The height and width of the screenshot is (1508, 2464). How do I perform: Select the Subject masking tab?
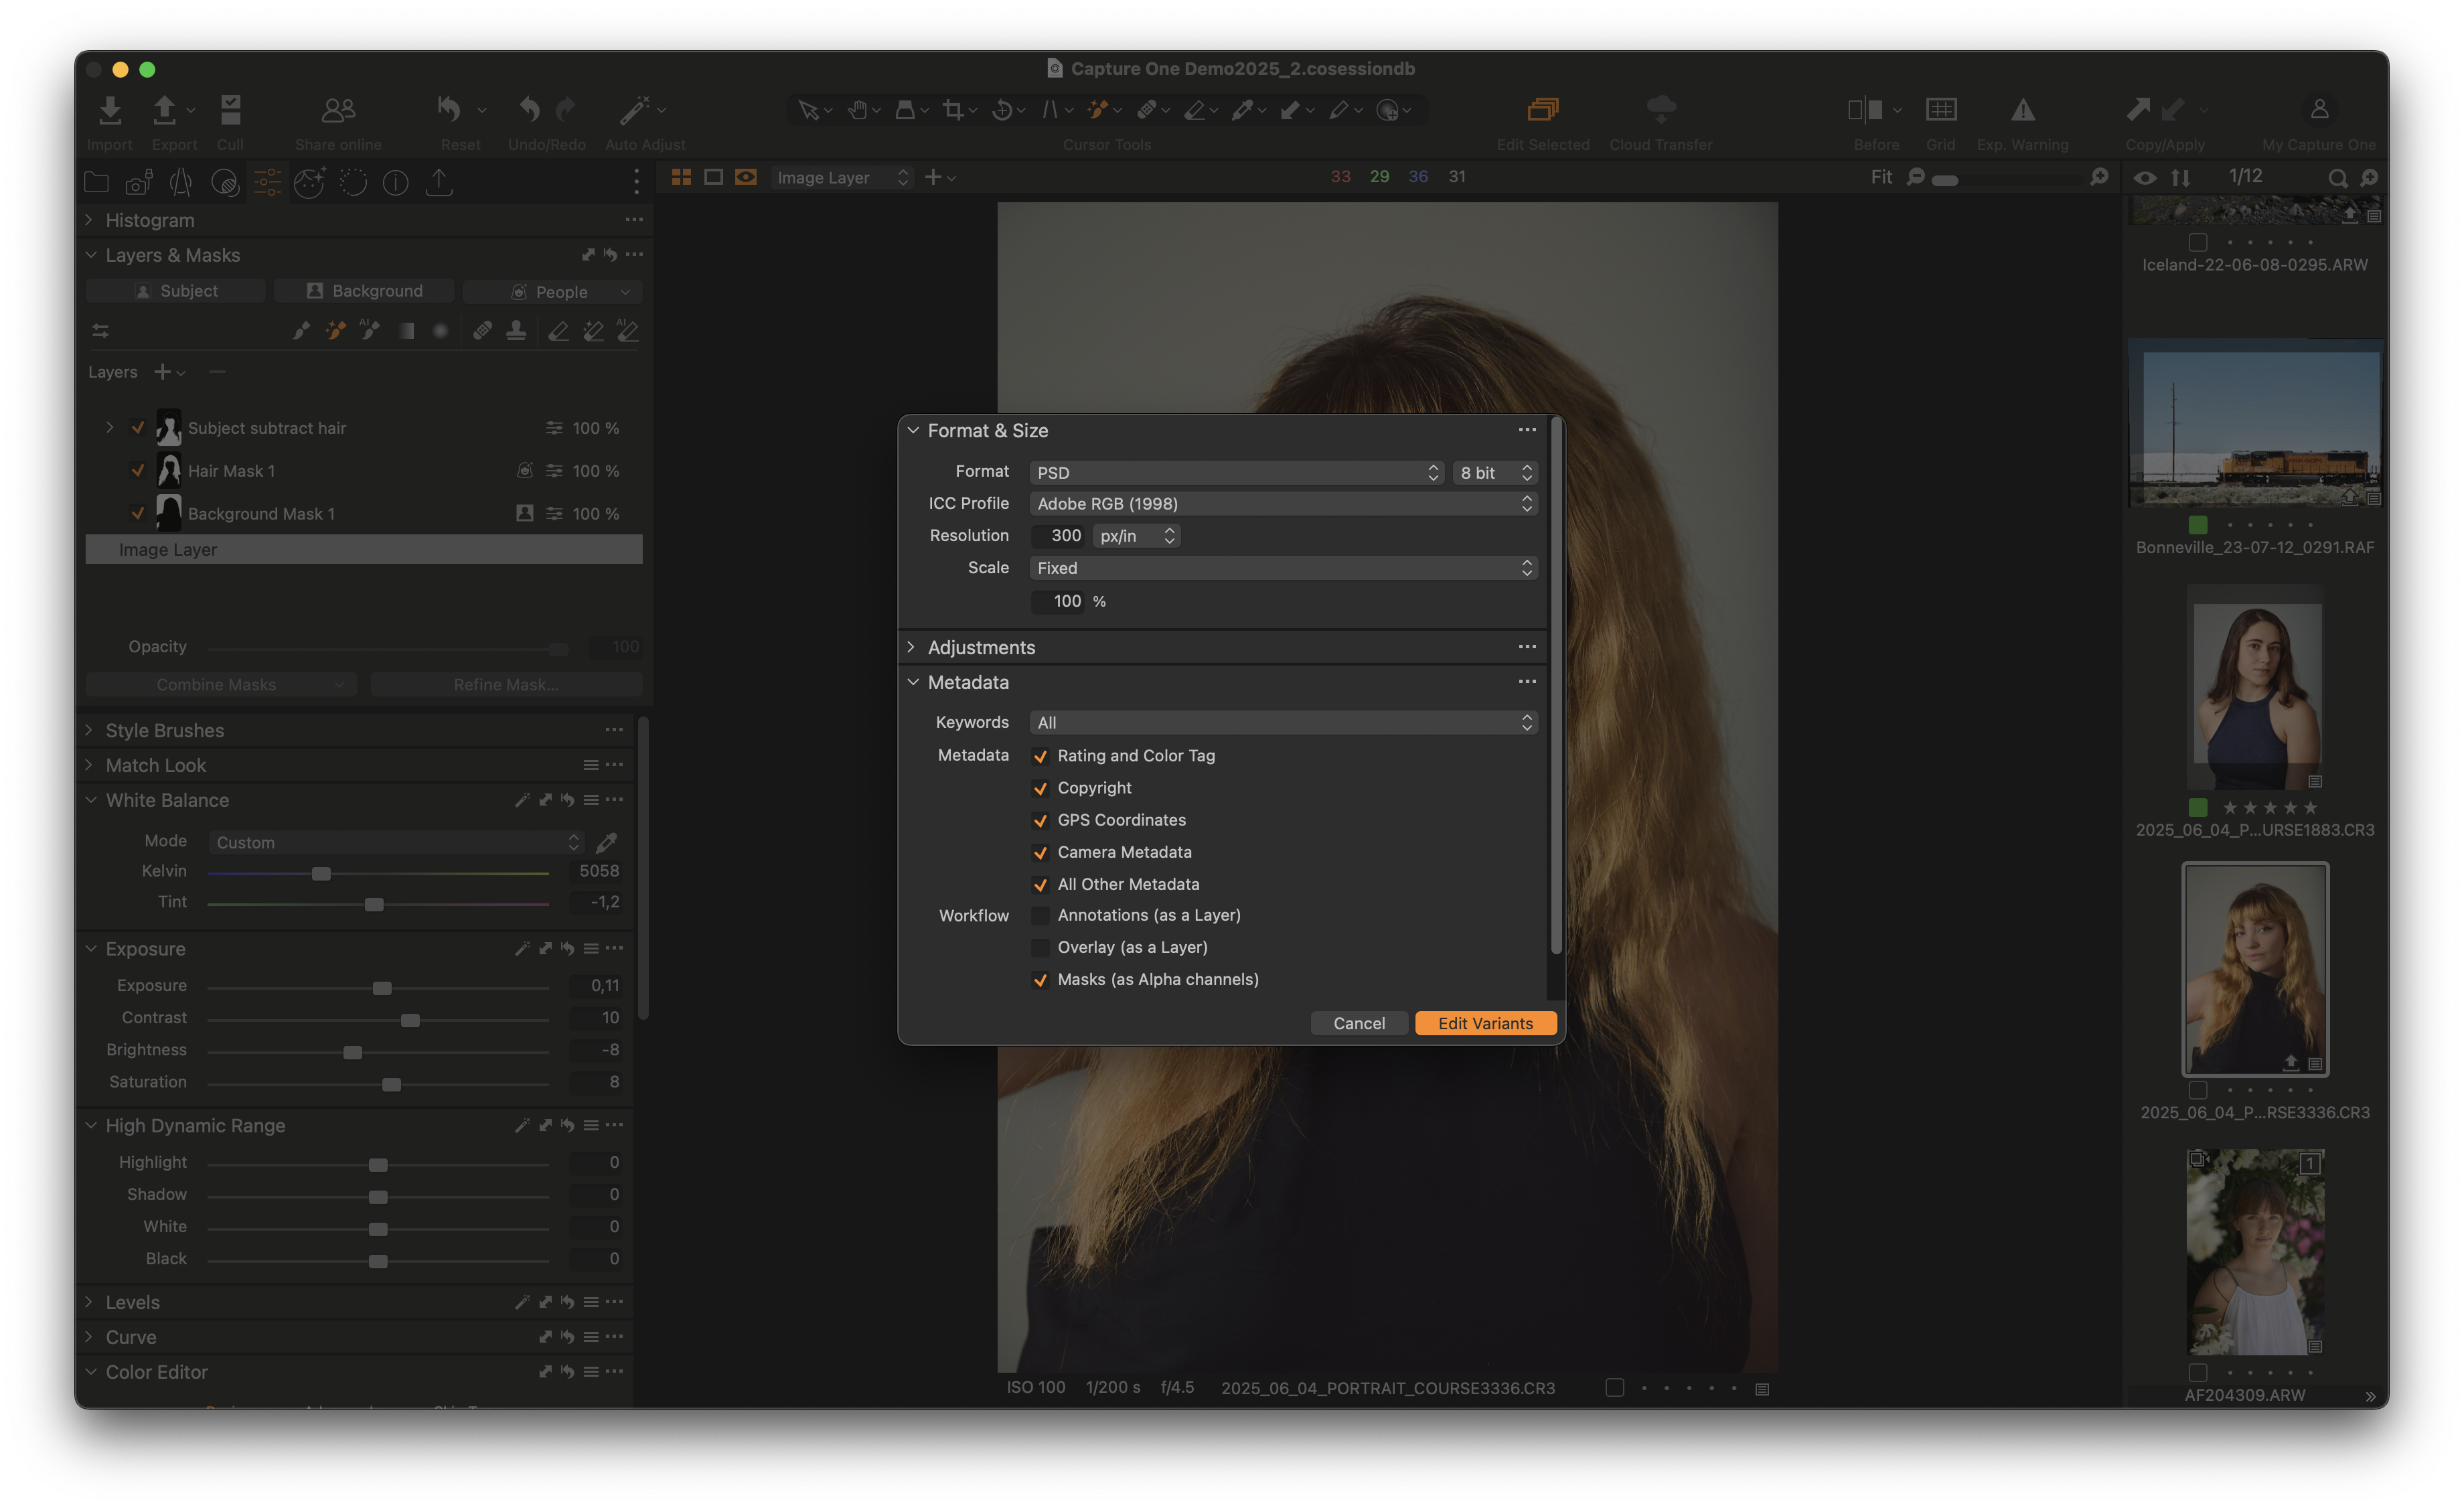[175, 290]
